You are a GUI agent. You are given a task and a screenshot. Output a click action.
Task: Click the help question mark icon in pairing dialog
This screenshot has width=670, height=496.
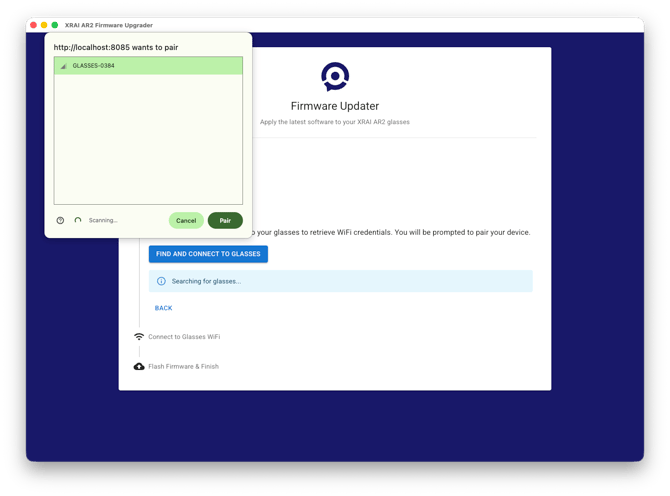[x=60, y=220]
